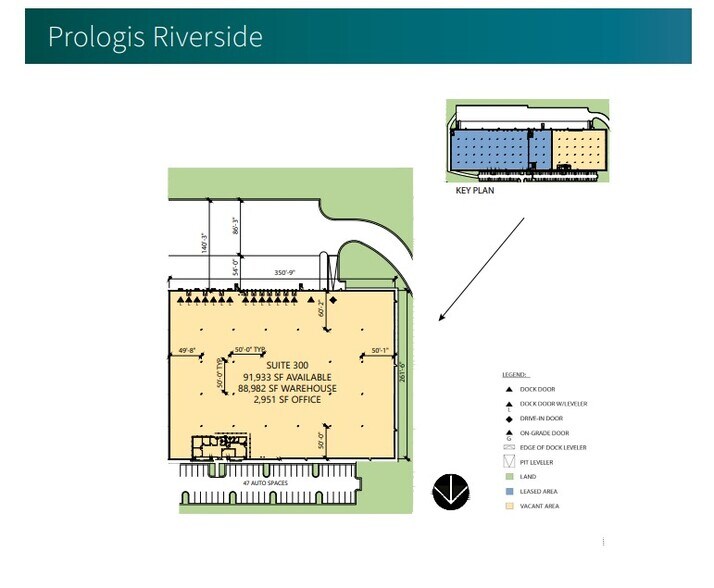
Task: Click the On Grade Door legend icon
Action: (508, 433)
